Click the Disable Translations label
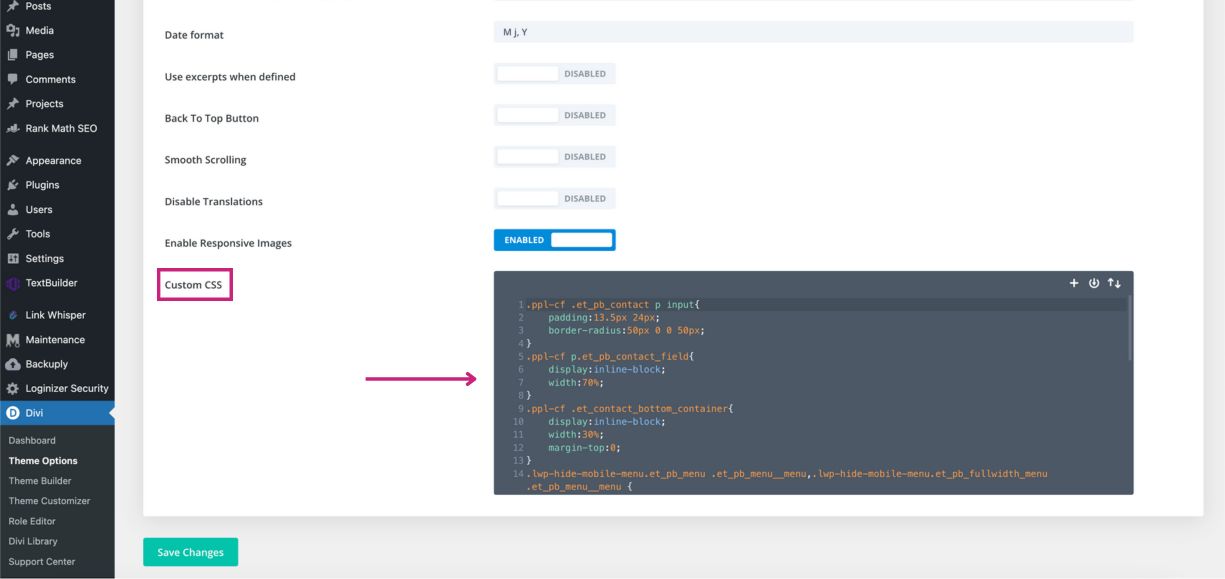Screen dimensions: 1225x579 coord(214,201)
